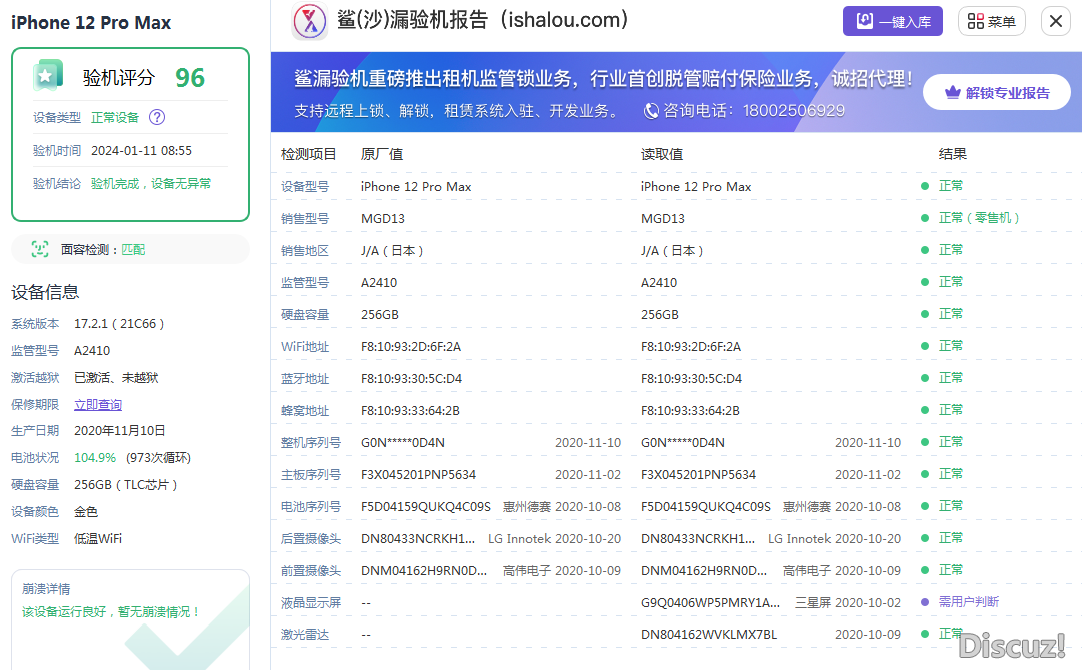Click the factory 电池序列号 F5D04159QUKQ4C09S

click(x=426, y=506)
